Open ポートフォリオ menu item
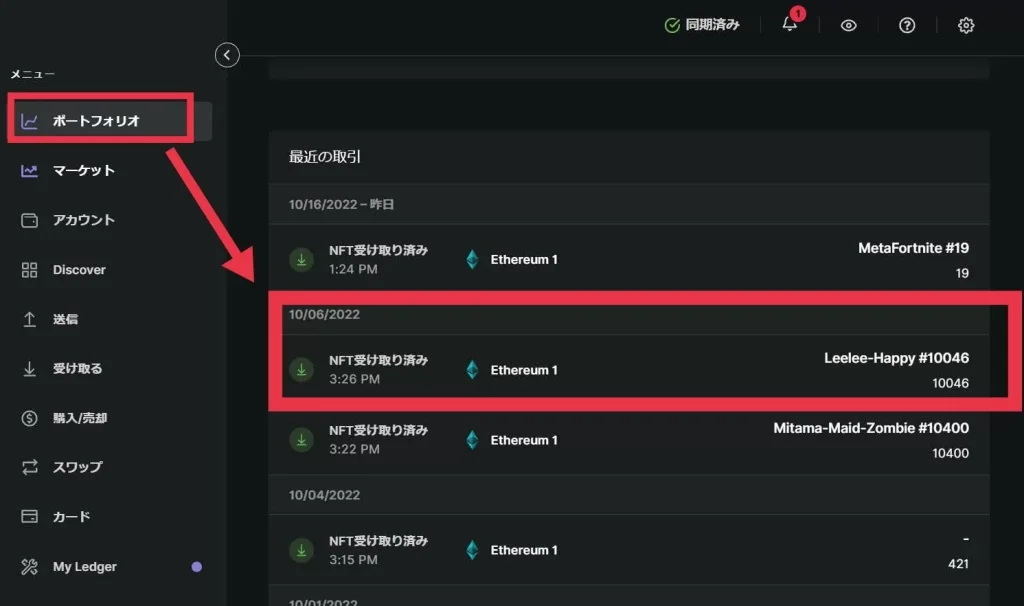 110,121
